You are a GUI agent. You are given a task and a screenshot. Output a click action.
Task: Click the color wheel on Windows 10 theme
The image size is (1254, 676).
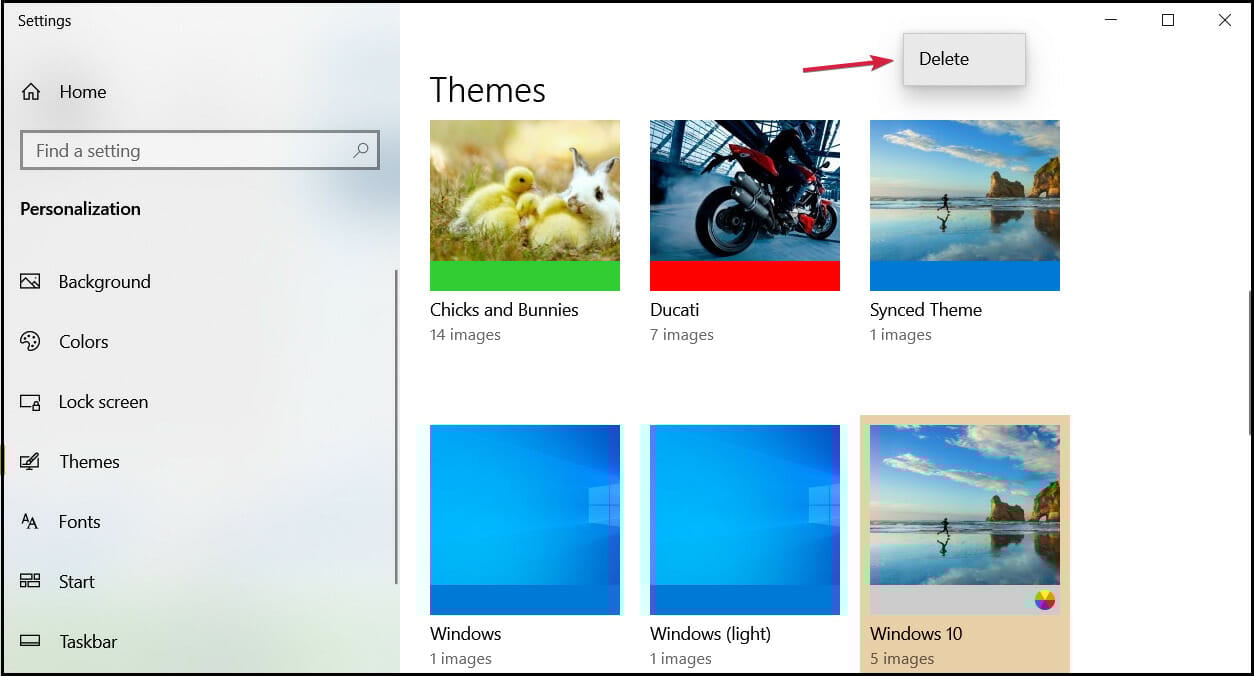[x=1044, y=600]
